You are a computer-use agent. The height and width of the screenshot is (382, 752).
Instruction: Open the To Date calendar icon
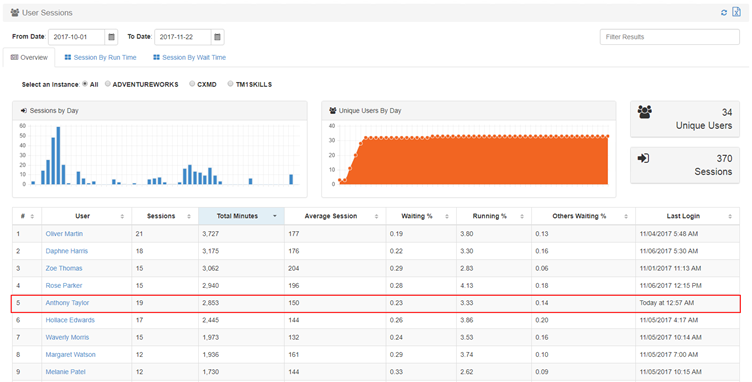tap(217, 37)
